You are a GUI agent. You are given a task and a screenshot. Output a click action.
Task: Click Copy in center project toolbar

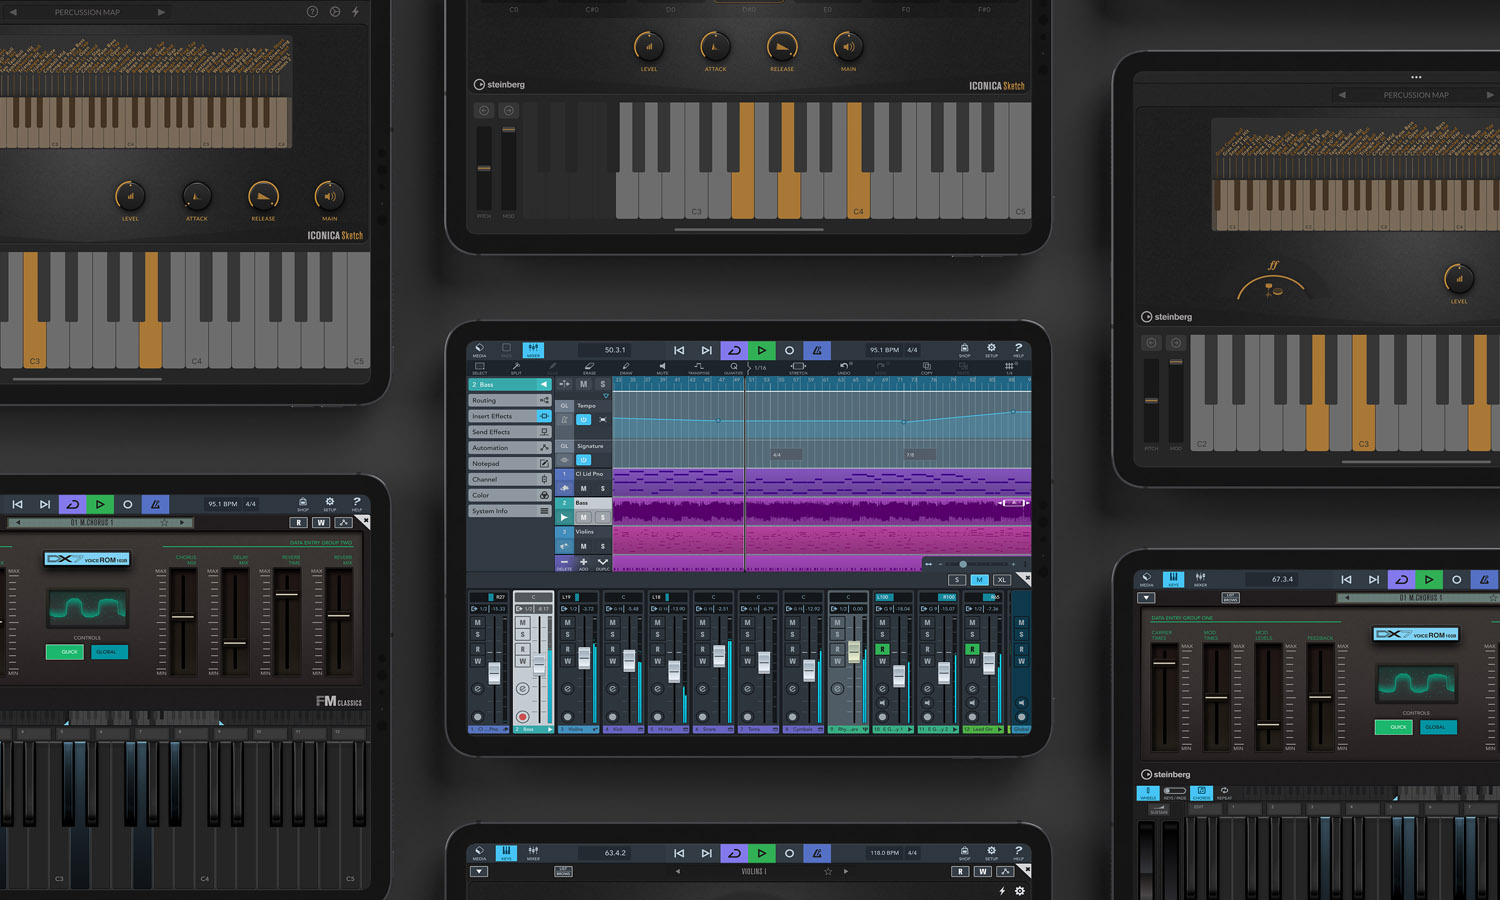[926, 368]
